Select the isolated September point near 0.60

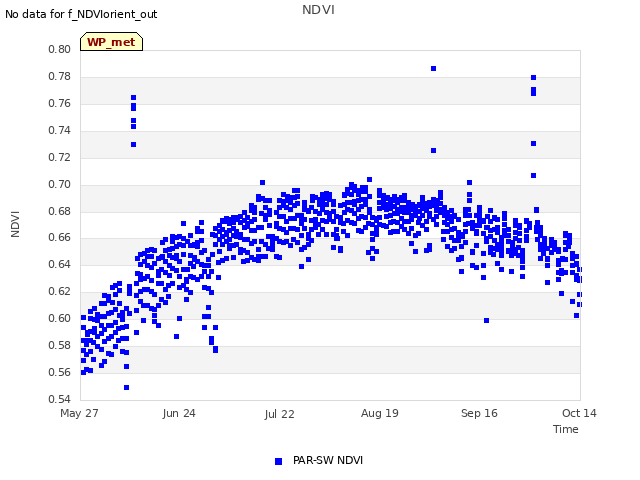487,320
